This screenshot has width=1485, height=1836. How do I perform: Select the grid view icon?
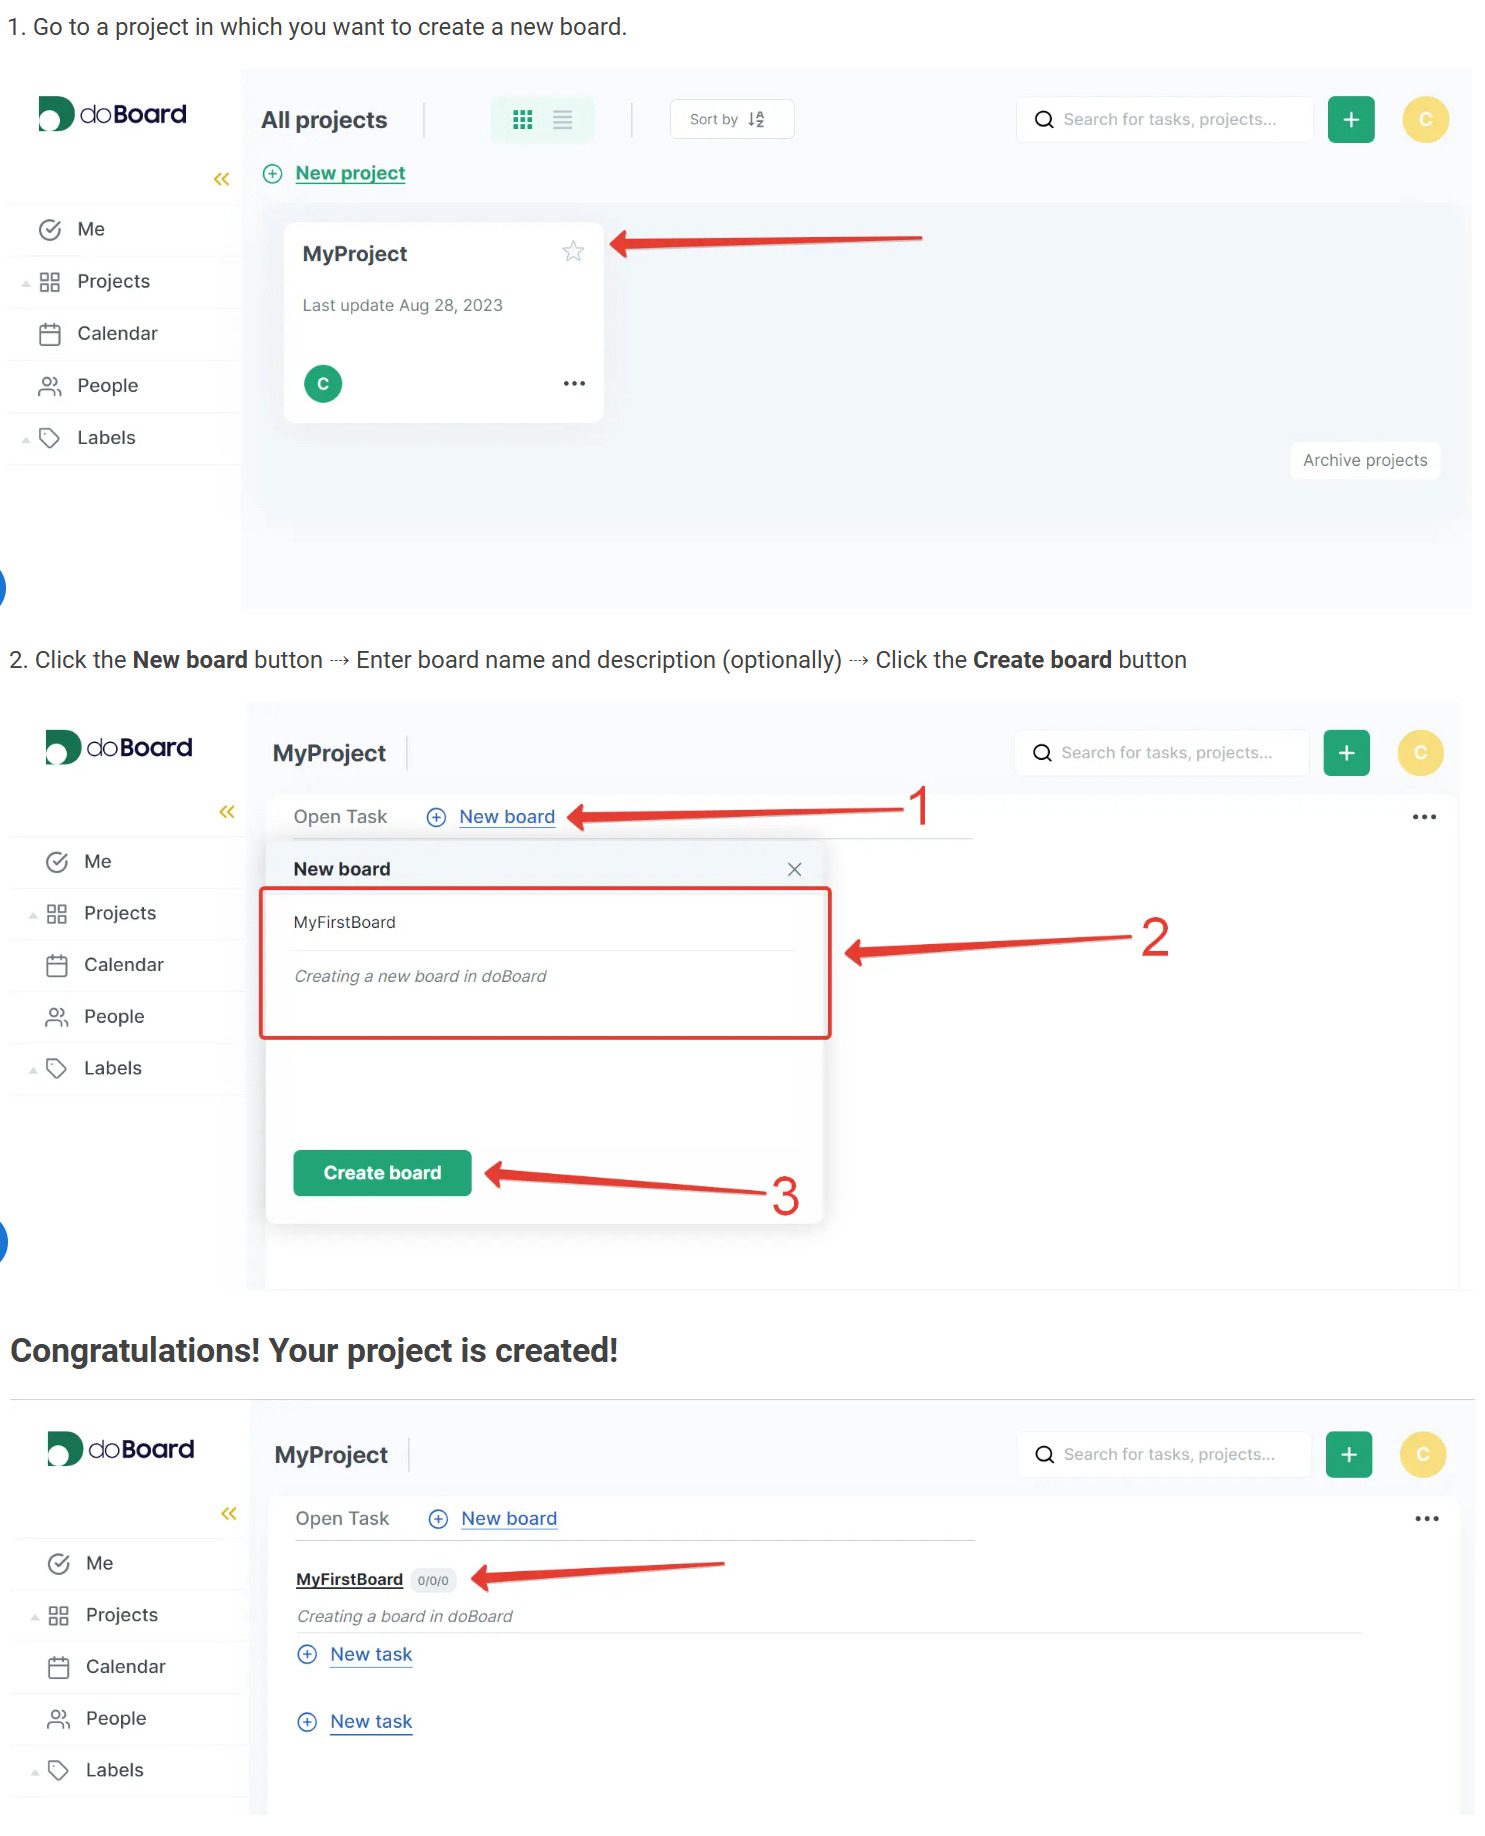tap(522, 119)
